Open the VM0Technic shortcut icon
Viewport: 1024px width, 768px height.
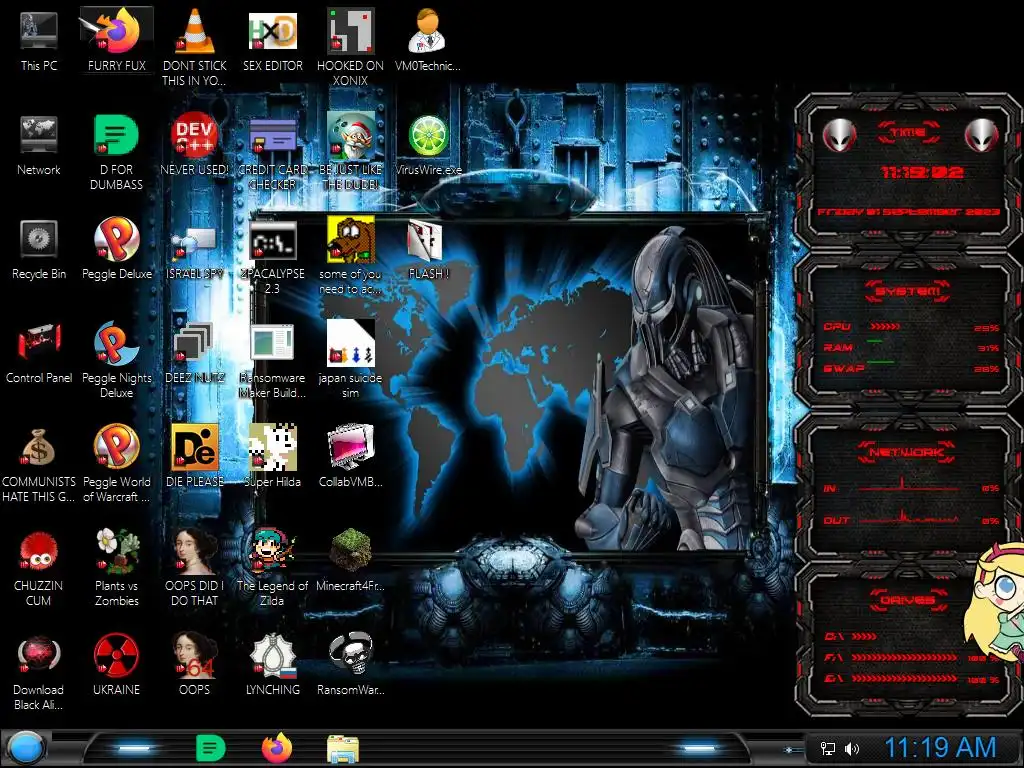point(428,31)
